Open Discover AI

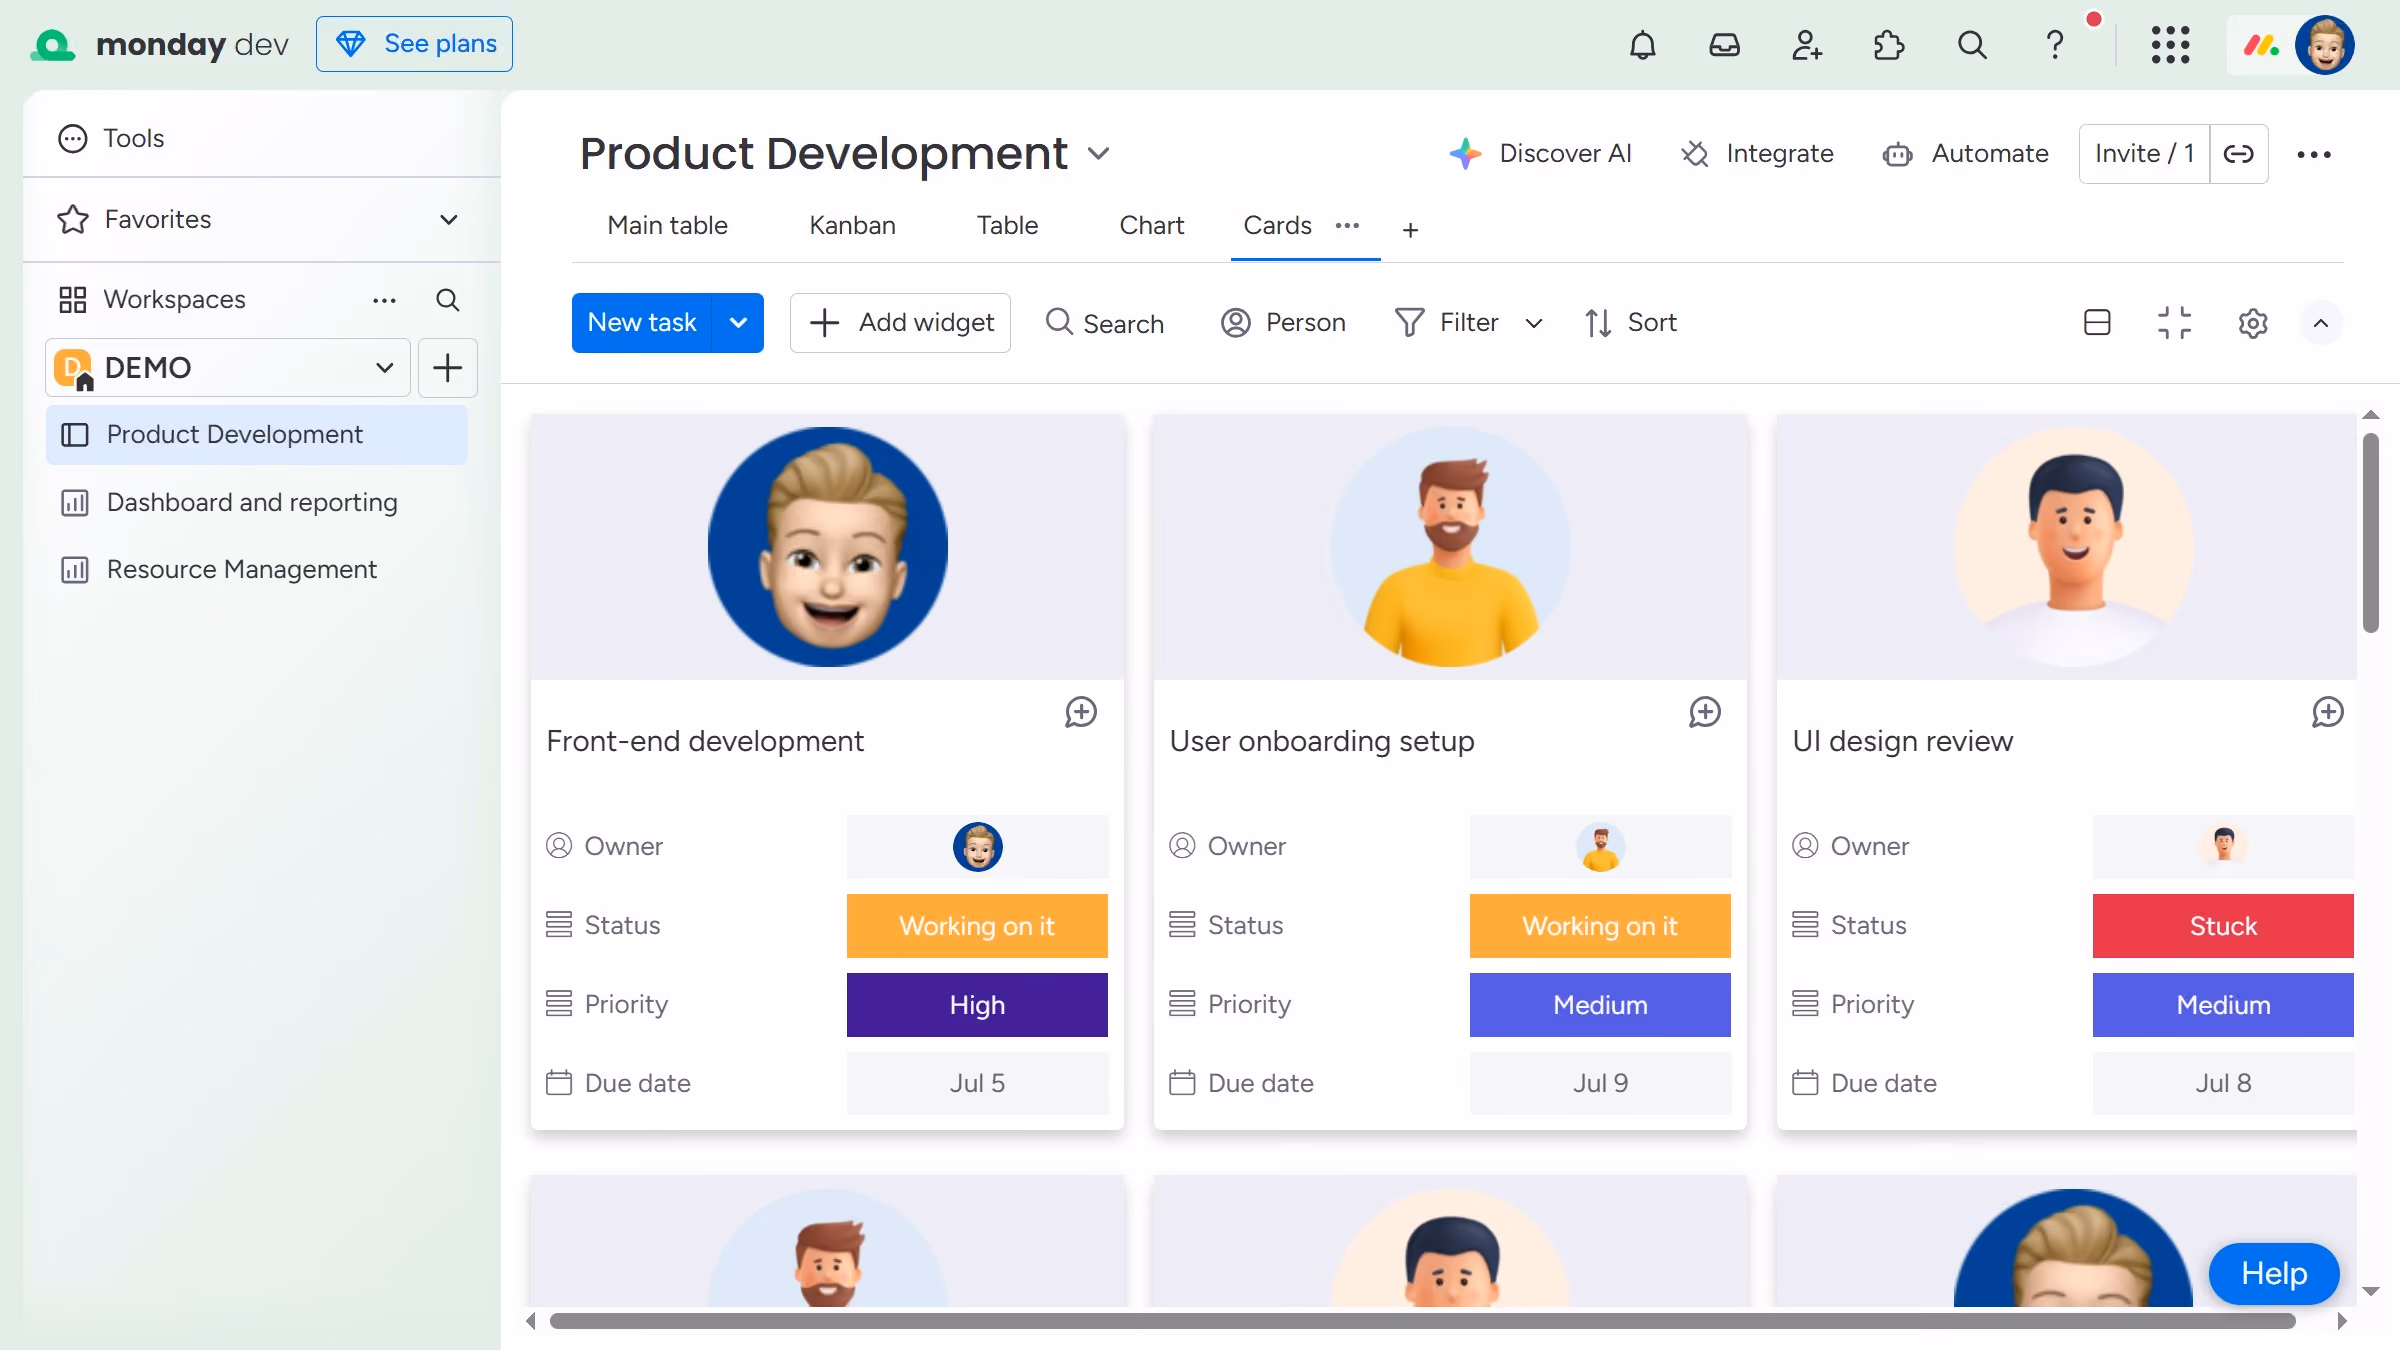(x=1540, y=154)
